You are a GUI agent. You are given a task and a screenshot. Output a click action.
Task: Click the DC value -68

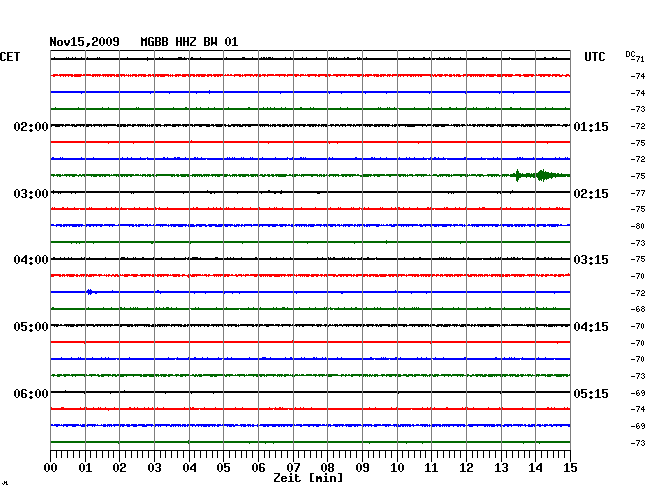[638, 309]
